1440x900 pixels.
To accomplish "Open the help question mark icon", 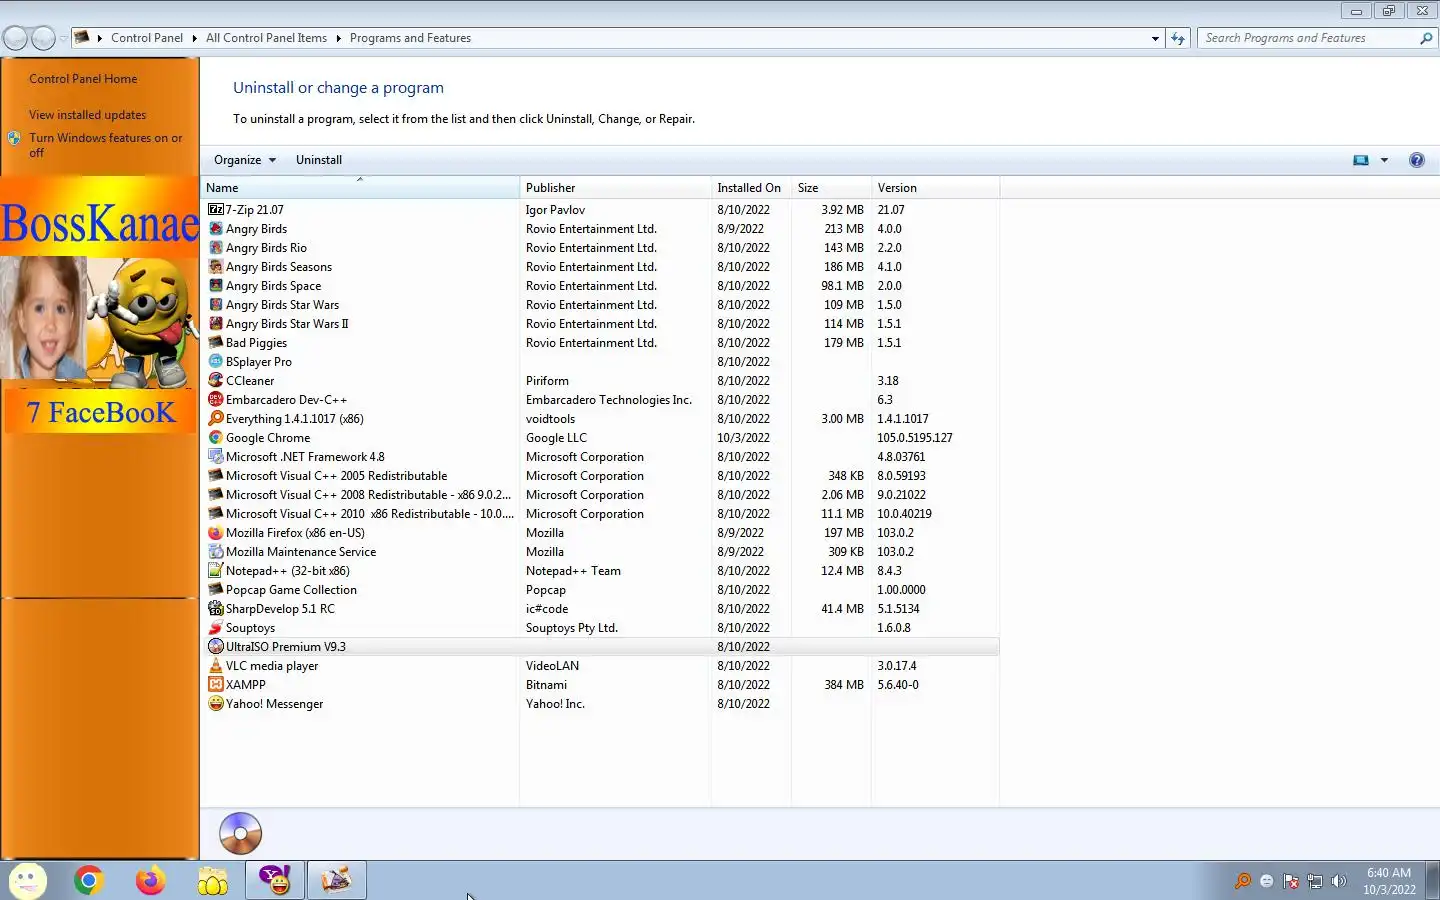I will point(1416,160).
